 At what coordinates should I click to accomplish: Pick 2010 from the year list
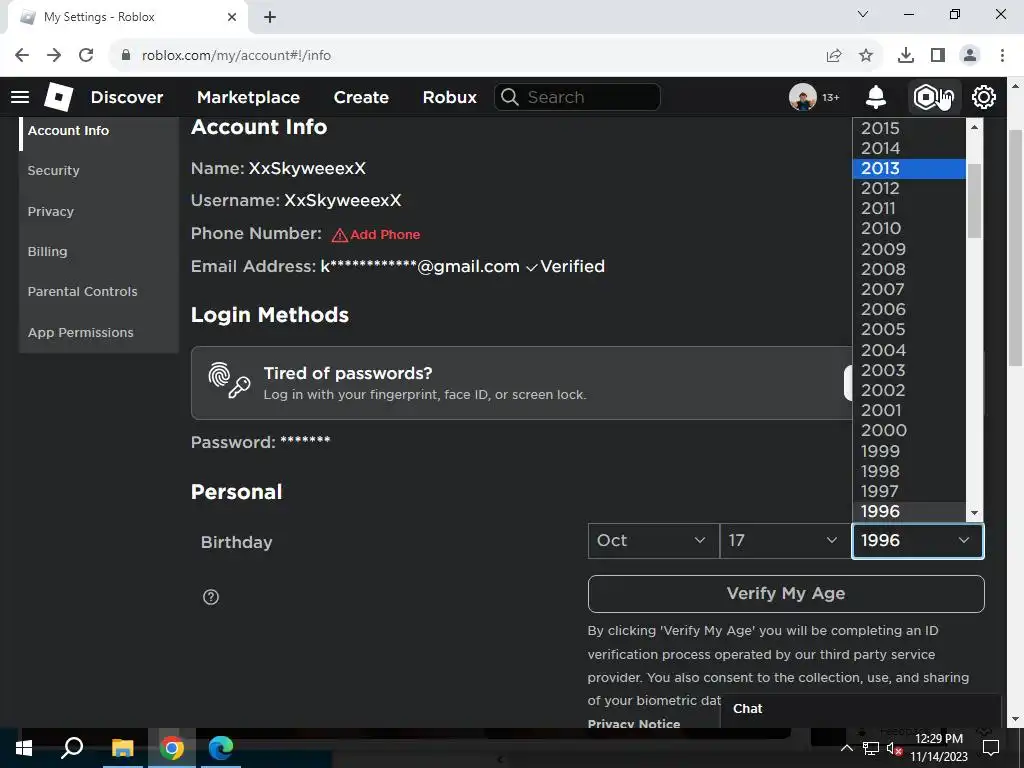(909, 229)
